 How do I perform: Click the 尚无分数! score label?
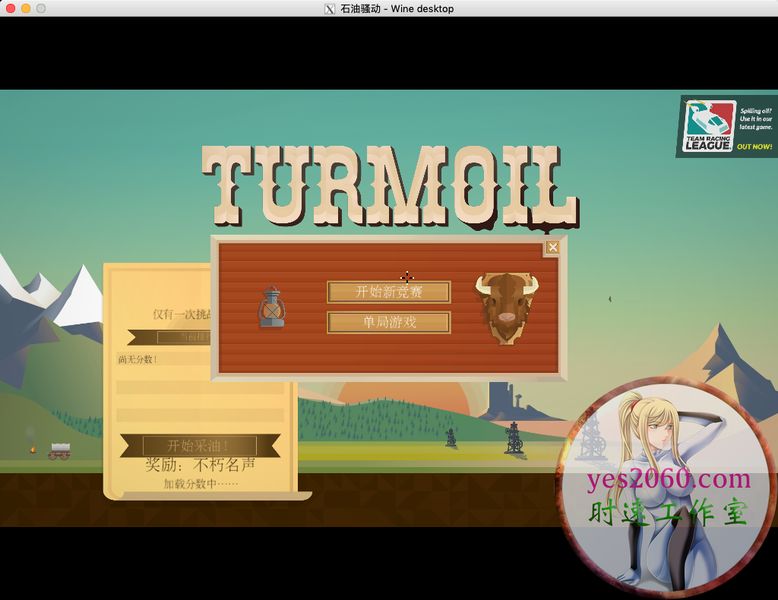(137, 359)
